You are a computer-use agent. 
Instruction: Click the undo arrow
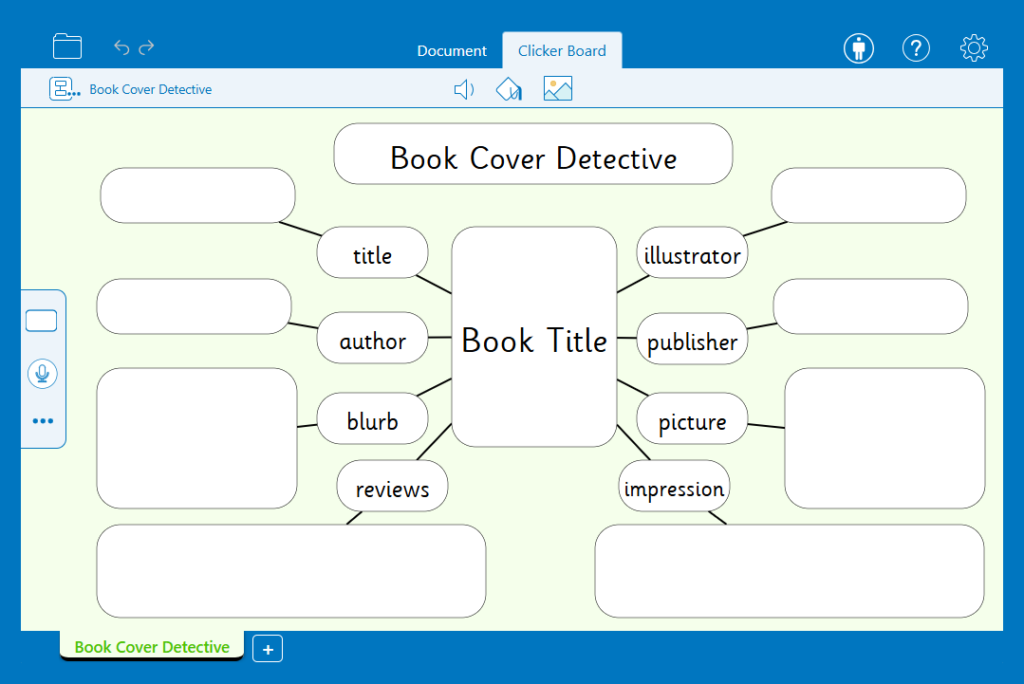121,47
